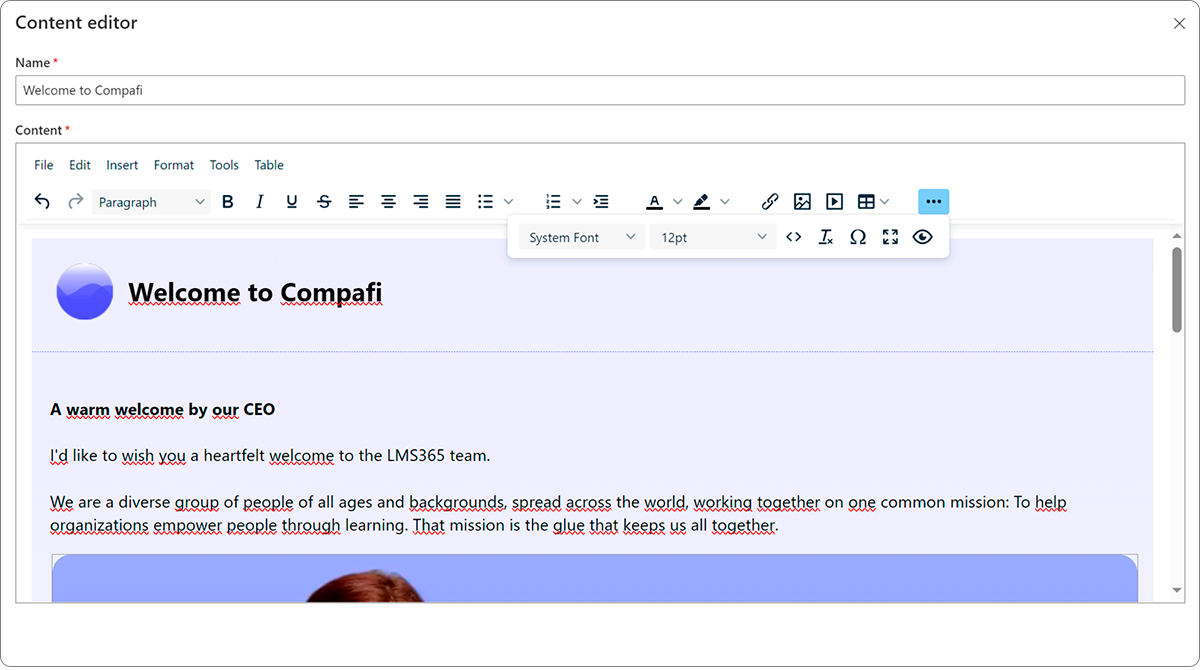This screenshot has height=670, width=1200.
Task: Open the Edit menu
Action: tap(80, 165)
